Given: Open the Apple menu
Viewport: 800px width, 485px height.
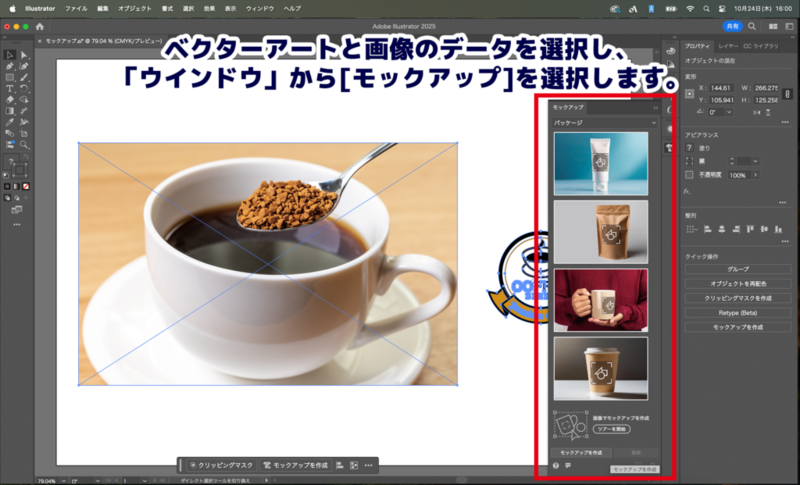Looking at the screenshot, I should [12, 9].
